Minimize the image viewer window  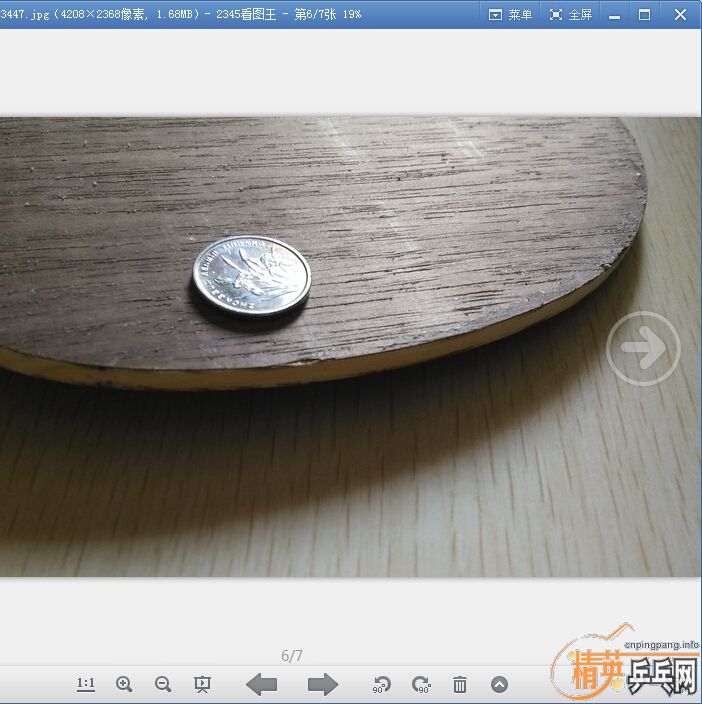613,14
